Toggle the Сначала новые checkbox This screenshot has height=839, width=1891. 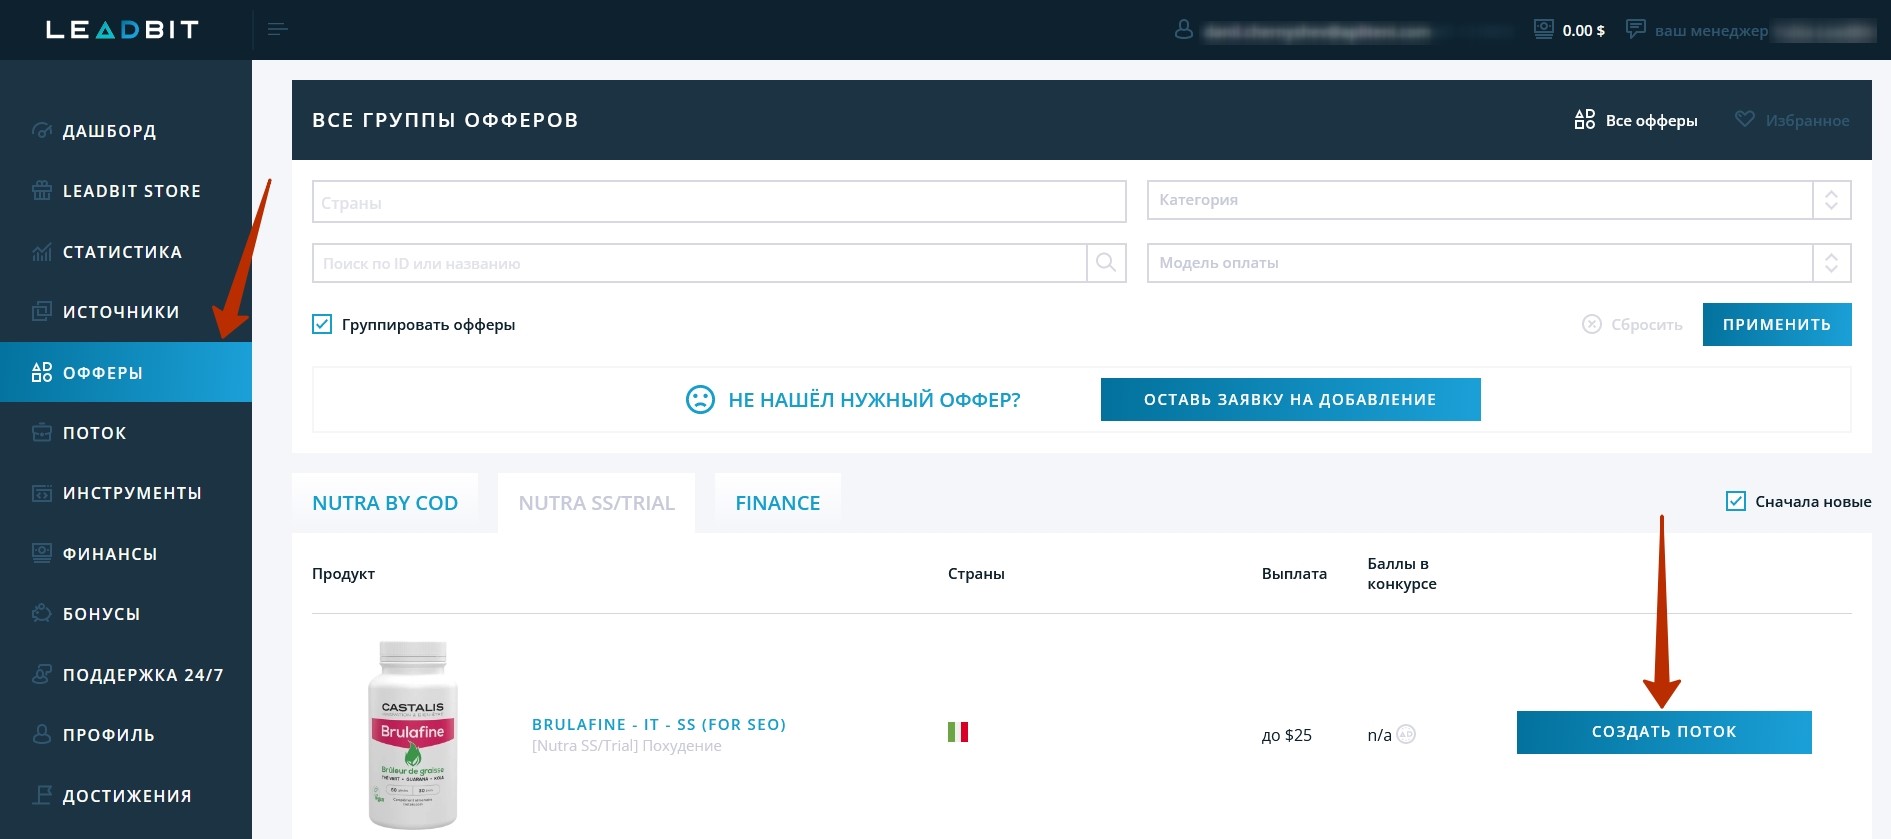(x=1736, y=501)
